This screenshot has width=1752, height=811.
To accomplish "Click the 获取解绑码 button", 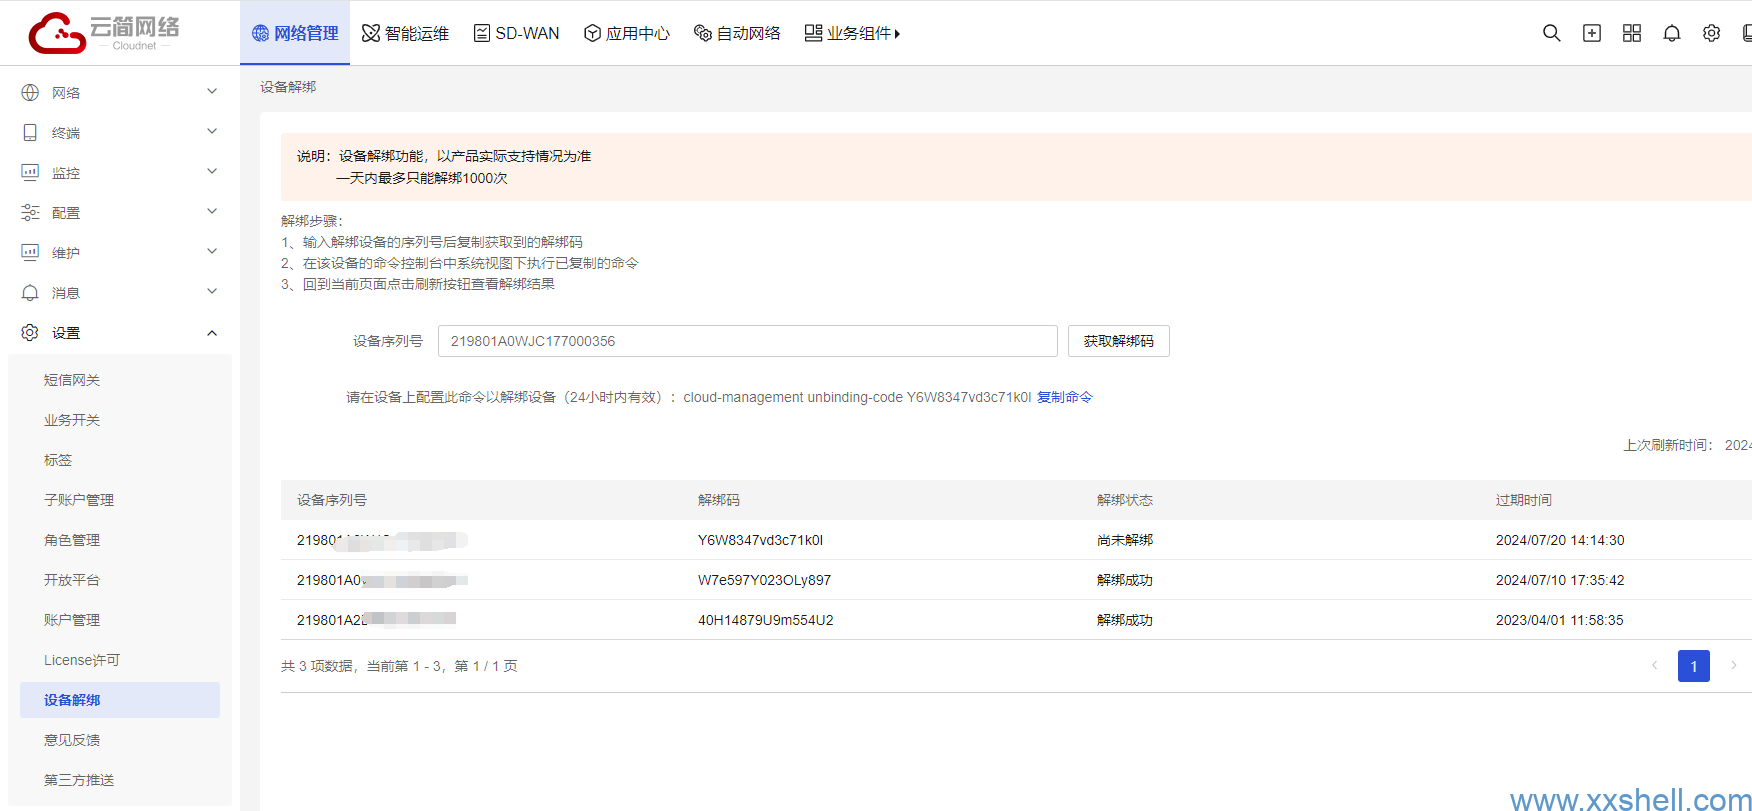I will click(1118, 341).
